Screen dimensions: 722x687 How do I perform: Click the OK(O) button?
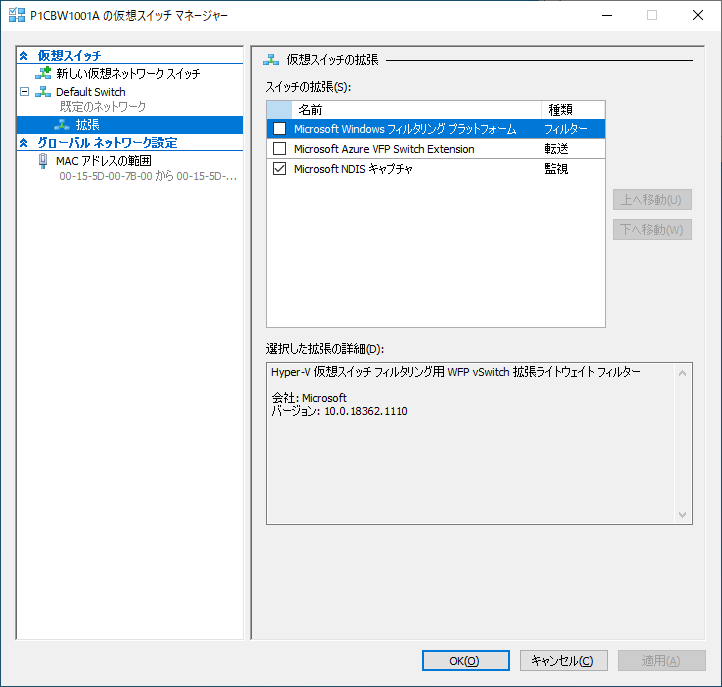pyautogui.click(x=466, y=660)
